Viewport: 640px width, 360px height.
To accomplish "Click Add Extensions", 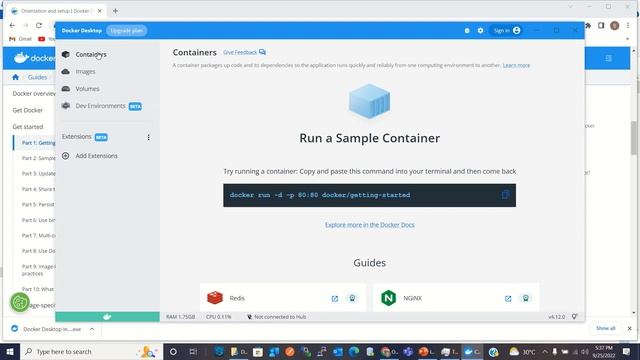I will pyautogui.click(x=96, y=156).
